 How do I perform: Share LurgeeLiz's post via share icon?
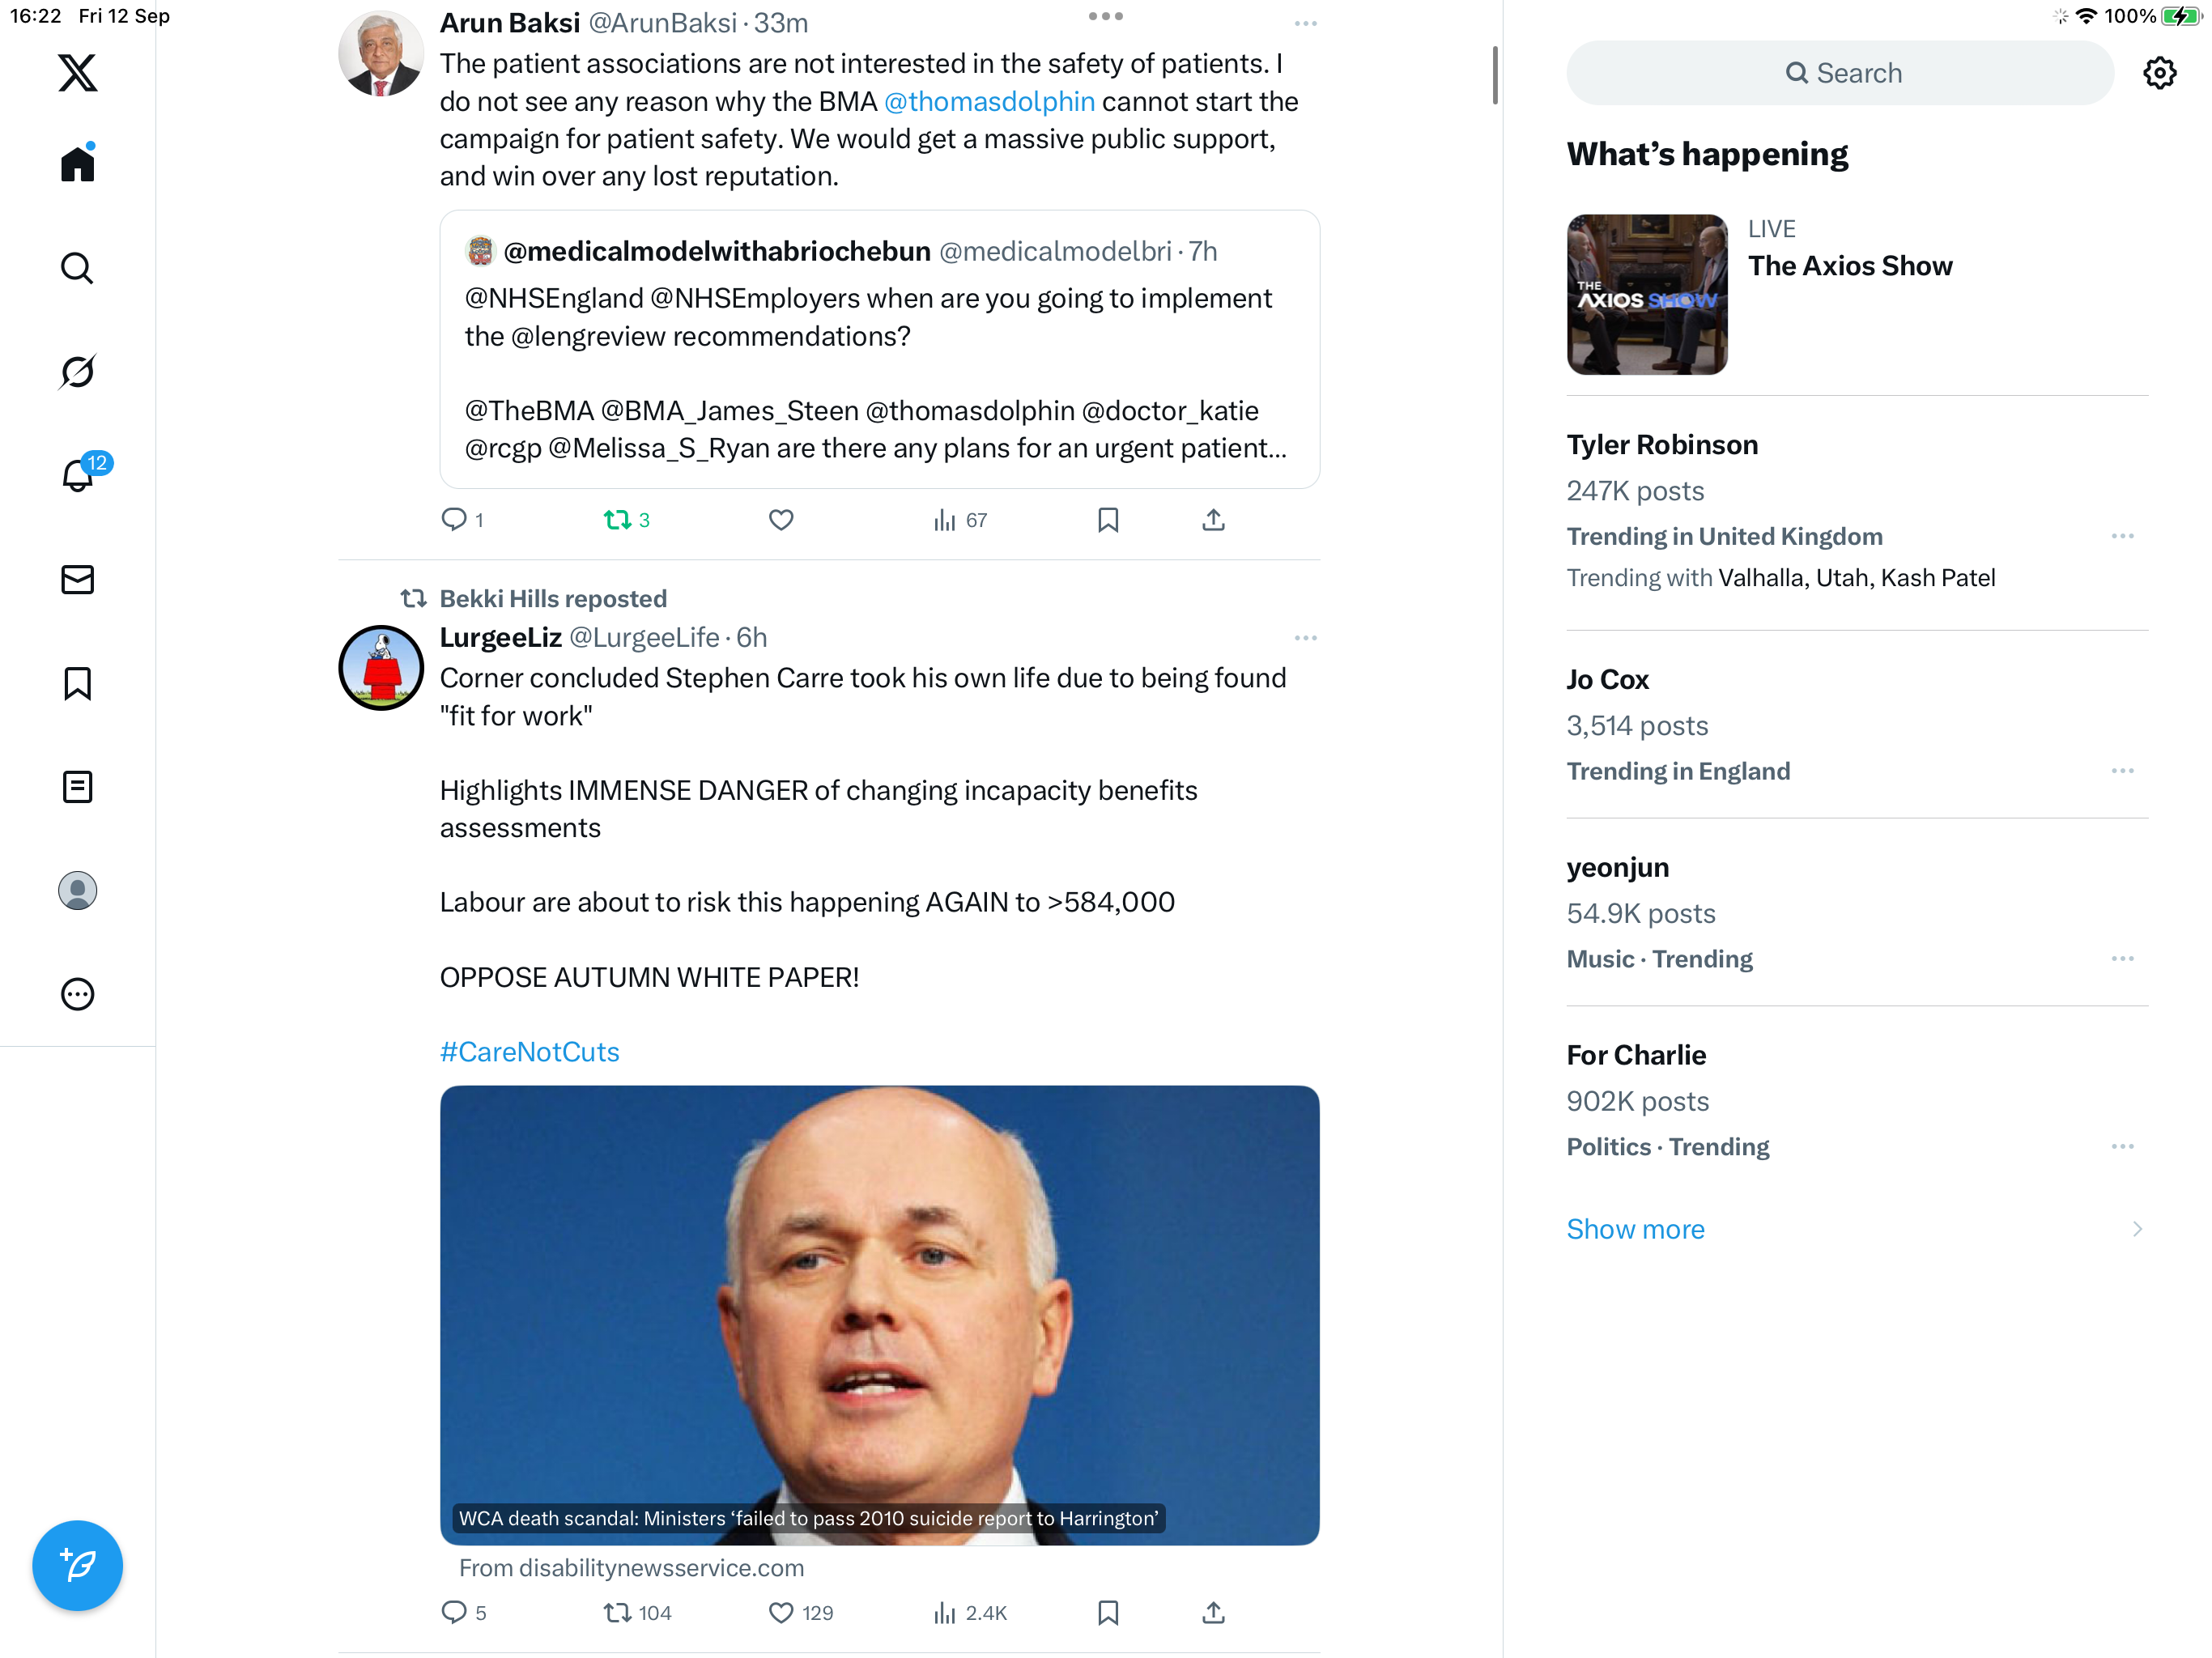pyautogui.click(x=1213, y=1613)
